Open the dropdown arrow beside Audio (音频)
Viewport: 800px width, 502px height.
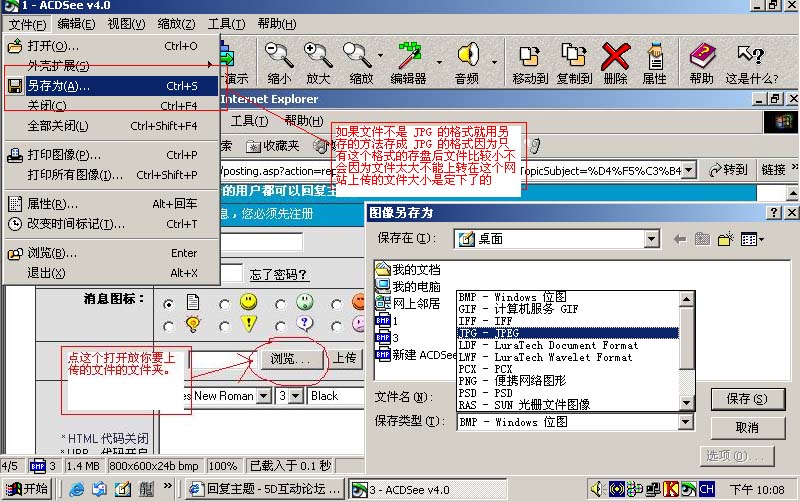pos(494,62)
